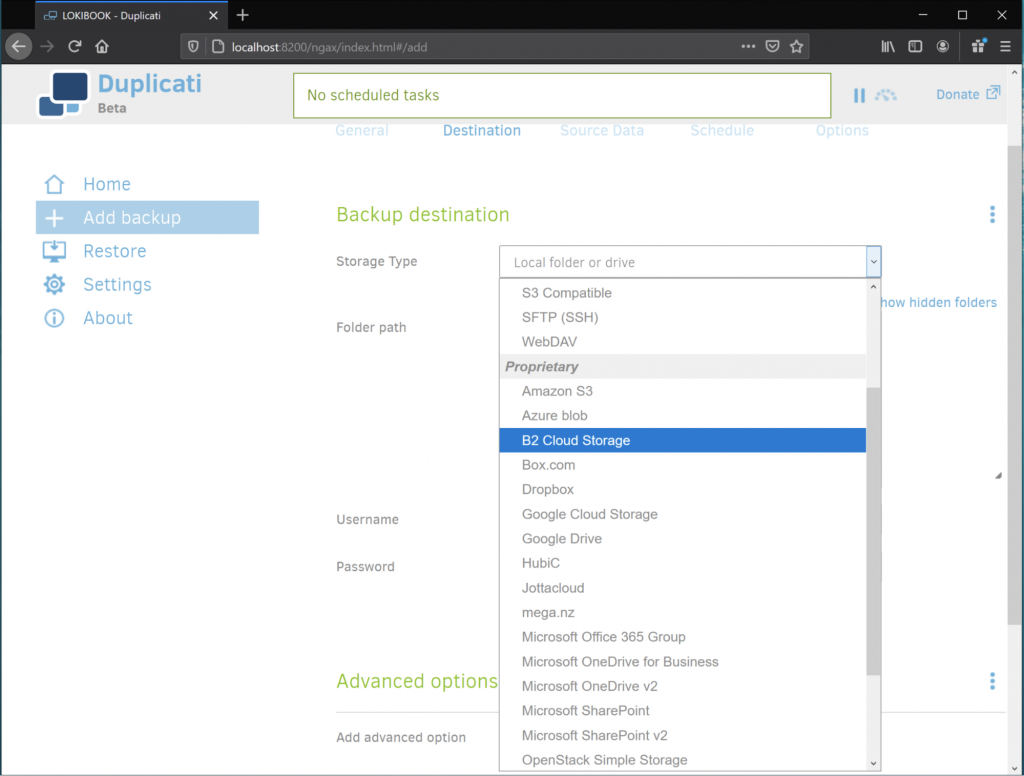This screenshot has height=776, width=1024.
Task: Switch to the Destination step tab
Action: click(x=482, y=131)
